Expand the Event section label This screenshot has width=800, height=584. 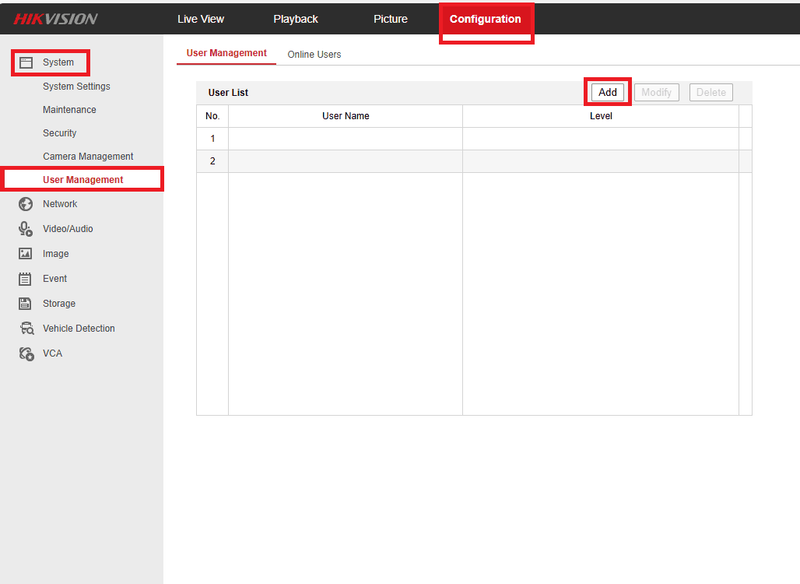[x=55, y=278]
